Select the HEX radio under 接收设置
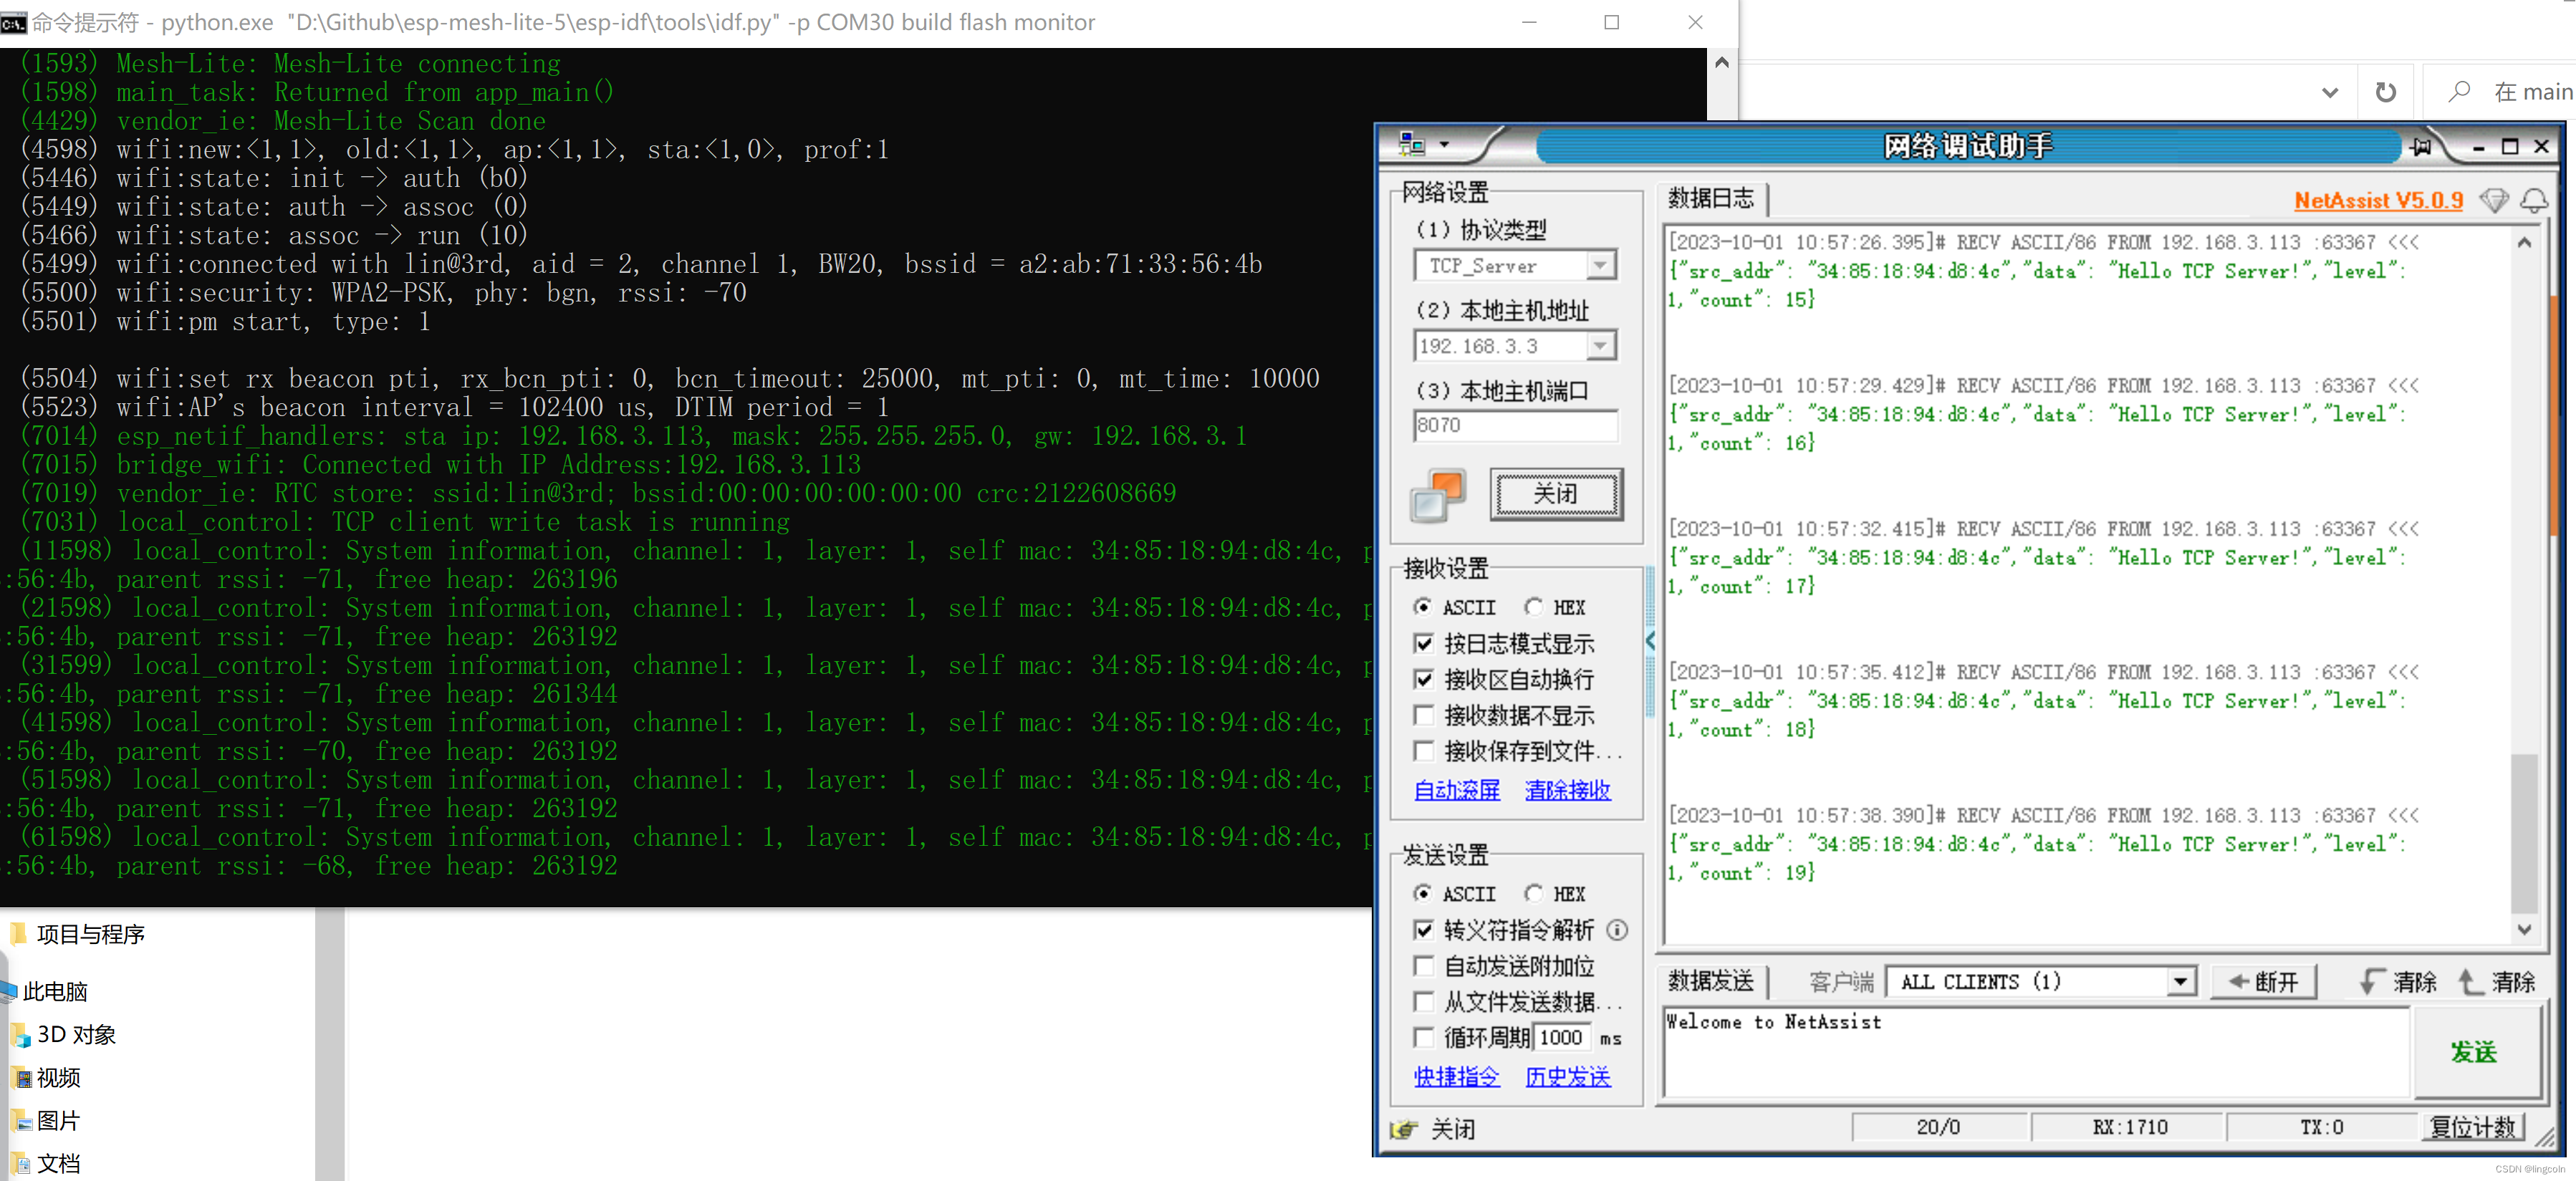2576x1181 pixels. 1534,607
